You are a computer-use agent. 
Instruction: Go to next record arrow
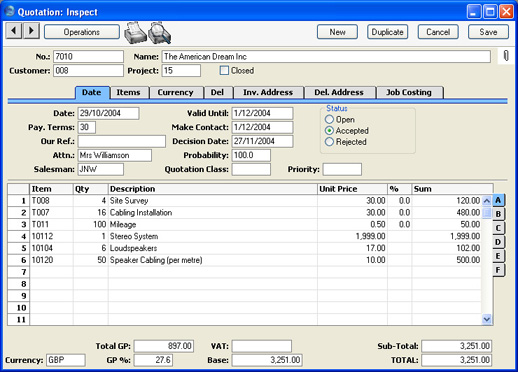[x=31, y=31]
